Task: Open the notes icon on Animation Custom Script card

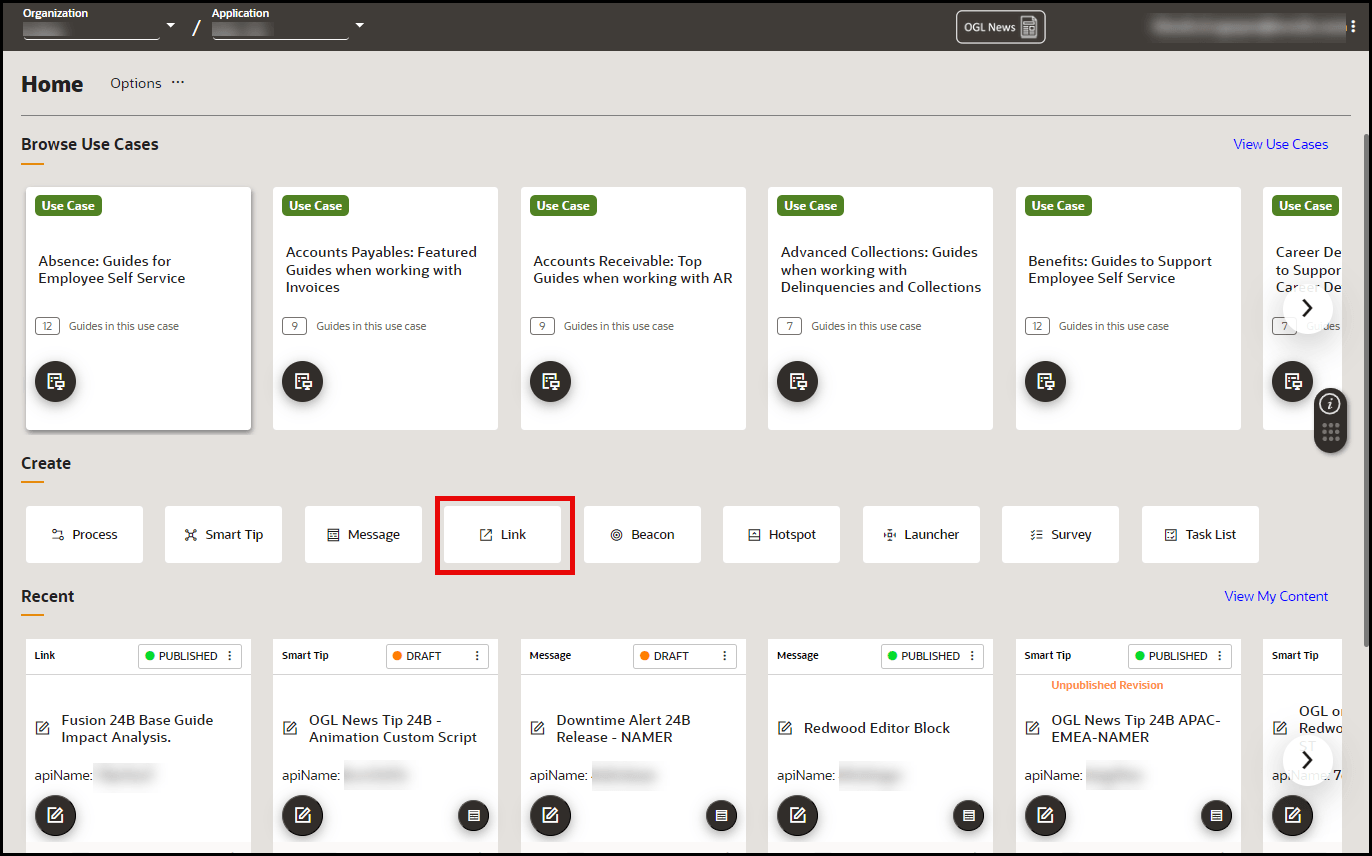Action: point(474,816)
